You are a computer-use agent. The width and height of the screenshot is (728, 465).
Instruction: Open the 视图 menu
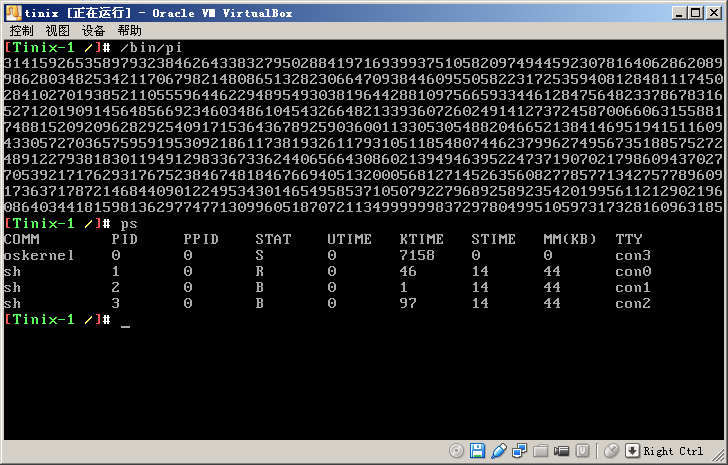(x=58, y=31)
